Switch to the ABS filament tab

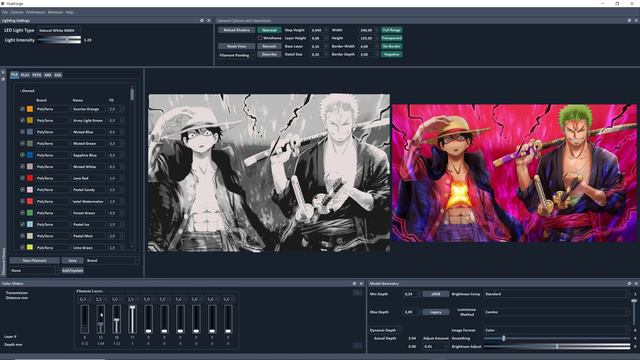pos(48,75)
